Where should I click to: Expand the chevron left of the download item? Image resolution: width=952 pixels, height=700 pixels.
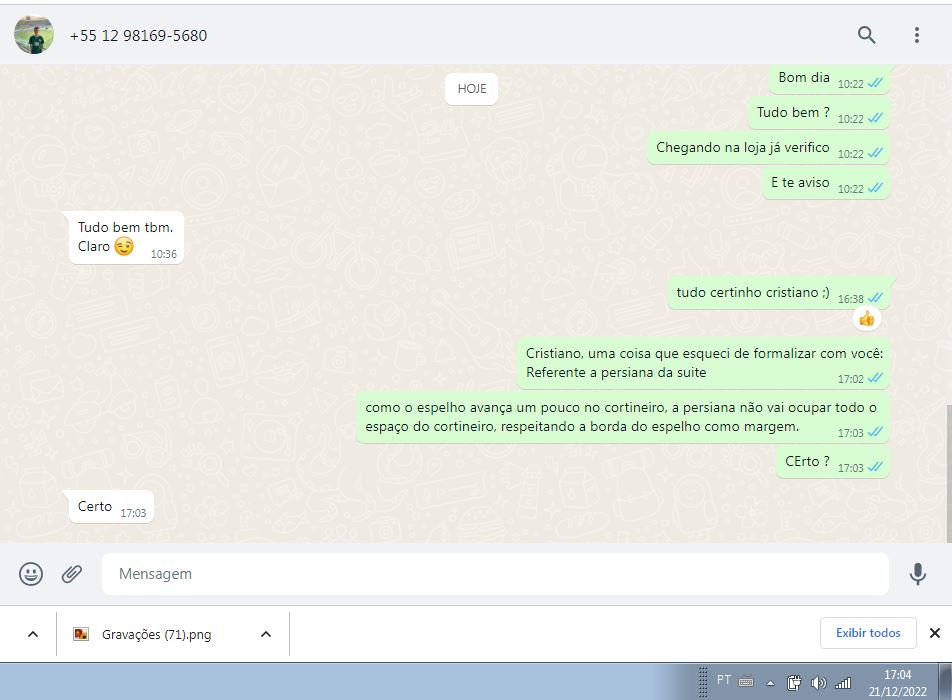point(33,634)
